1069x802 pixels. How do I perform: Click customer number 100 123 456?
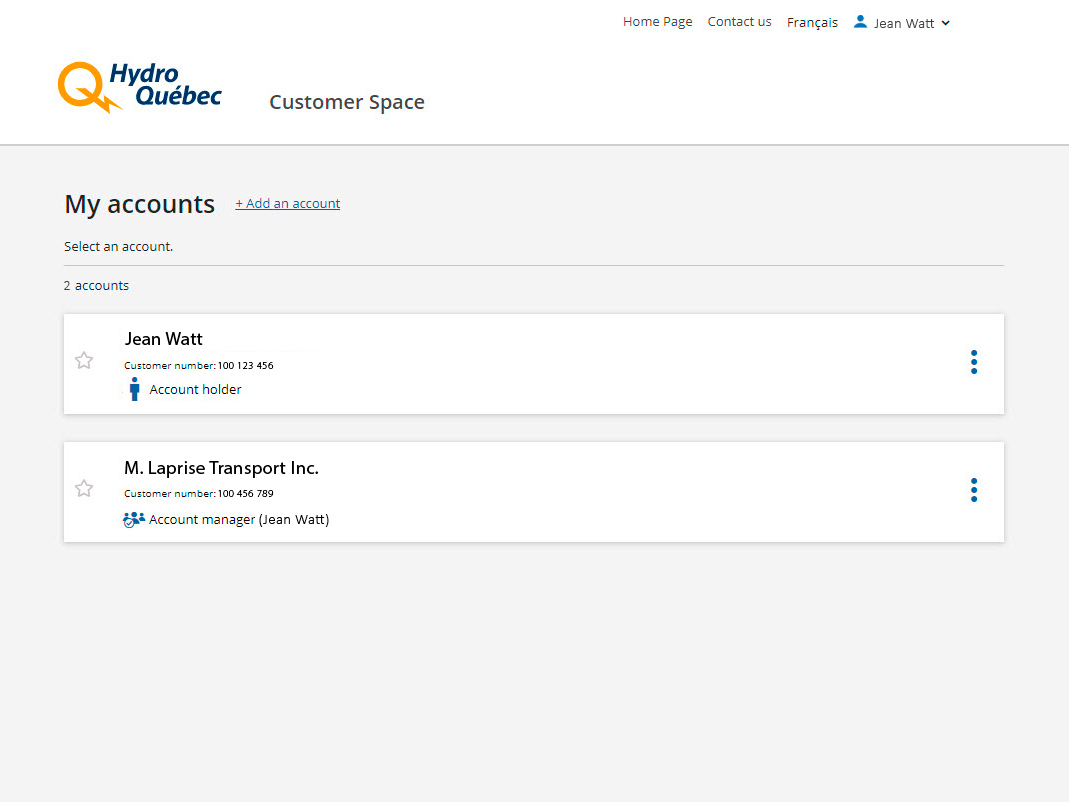click(x=245, y=366)
